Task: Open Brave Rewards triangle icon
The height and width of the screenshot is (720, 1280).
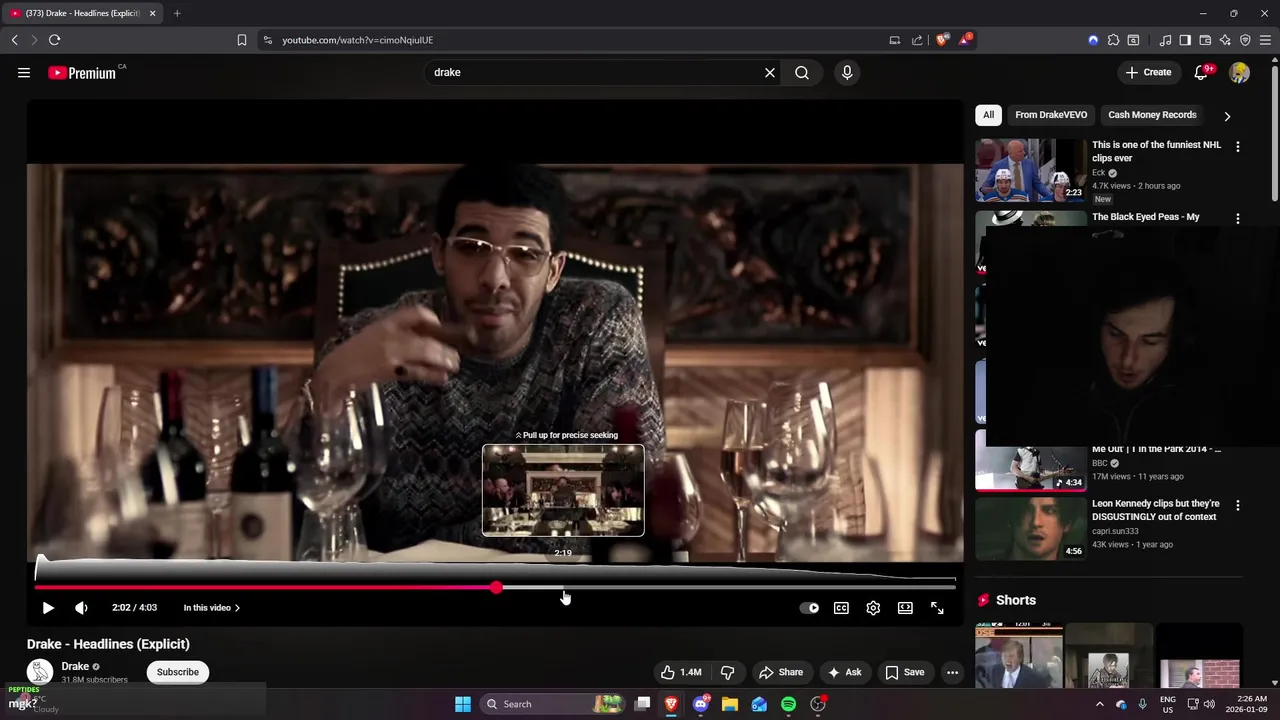Action: pyautogui.click(x=965, y=40)
